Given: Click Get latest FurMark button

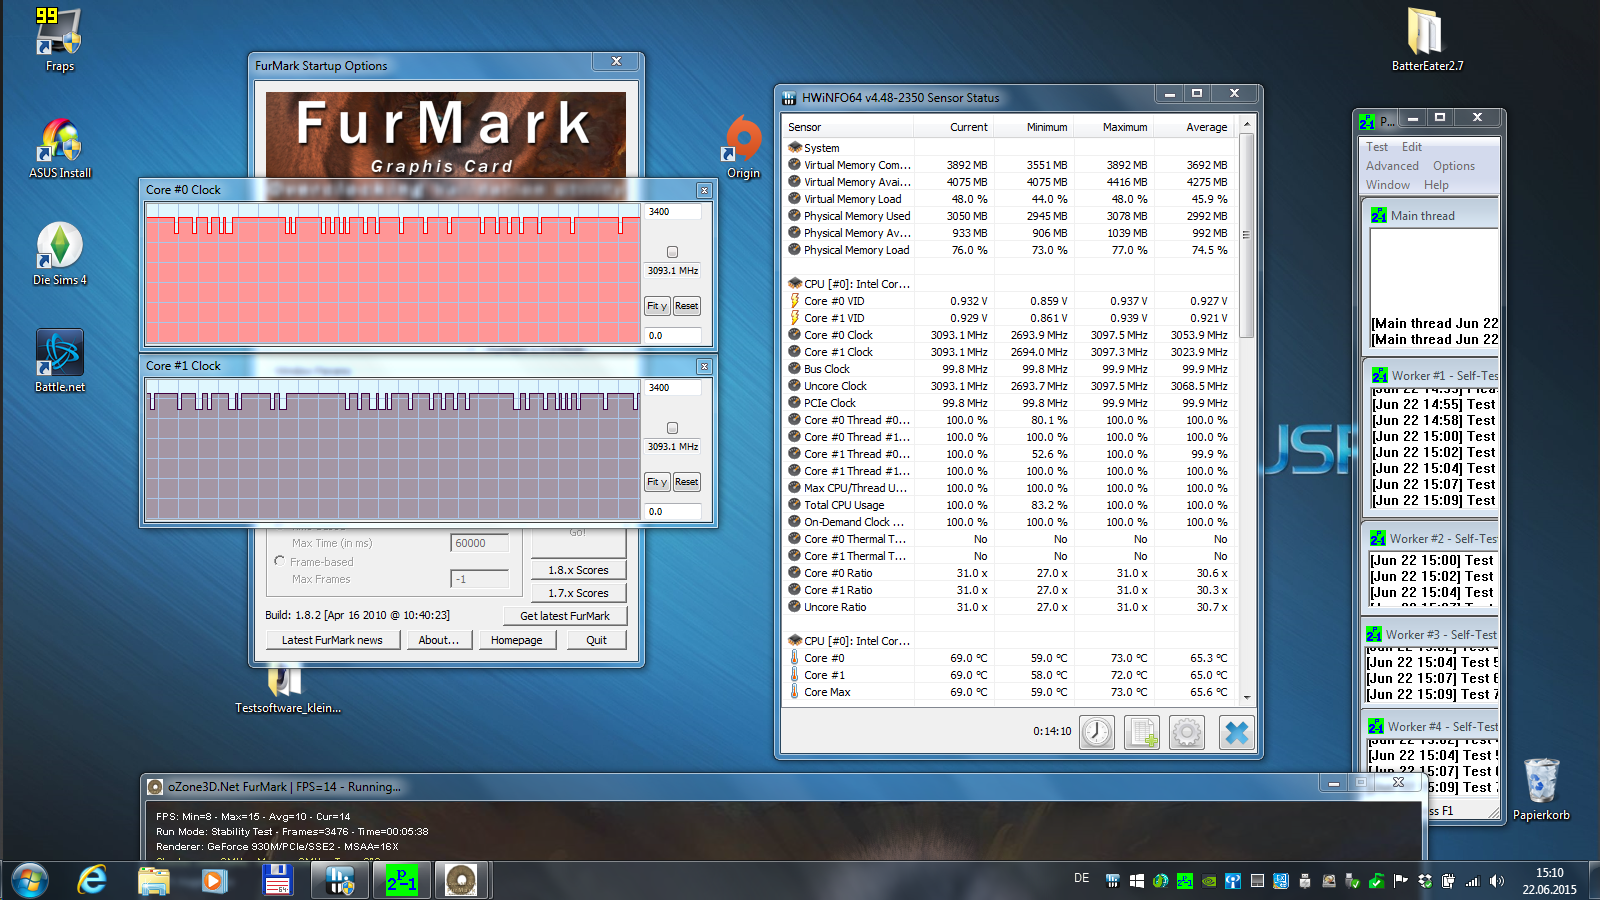Looking at the screenshot, I should pyautogui.click(x=564, y=616).
